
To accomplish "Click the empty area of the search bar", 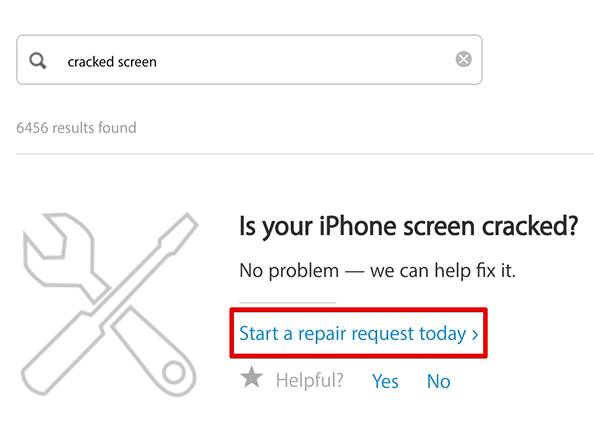I will click(x=303, y=60).
